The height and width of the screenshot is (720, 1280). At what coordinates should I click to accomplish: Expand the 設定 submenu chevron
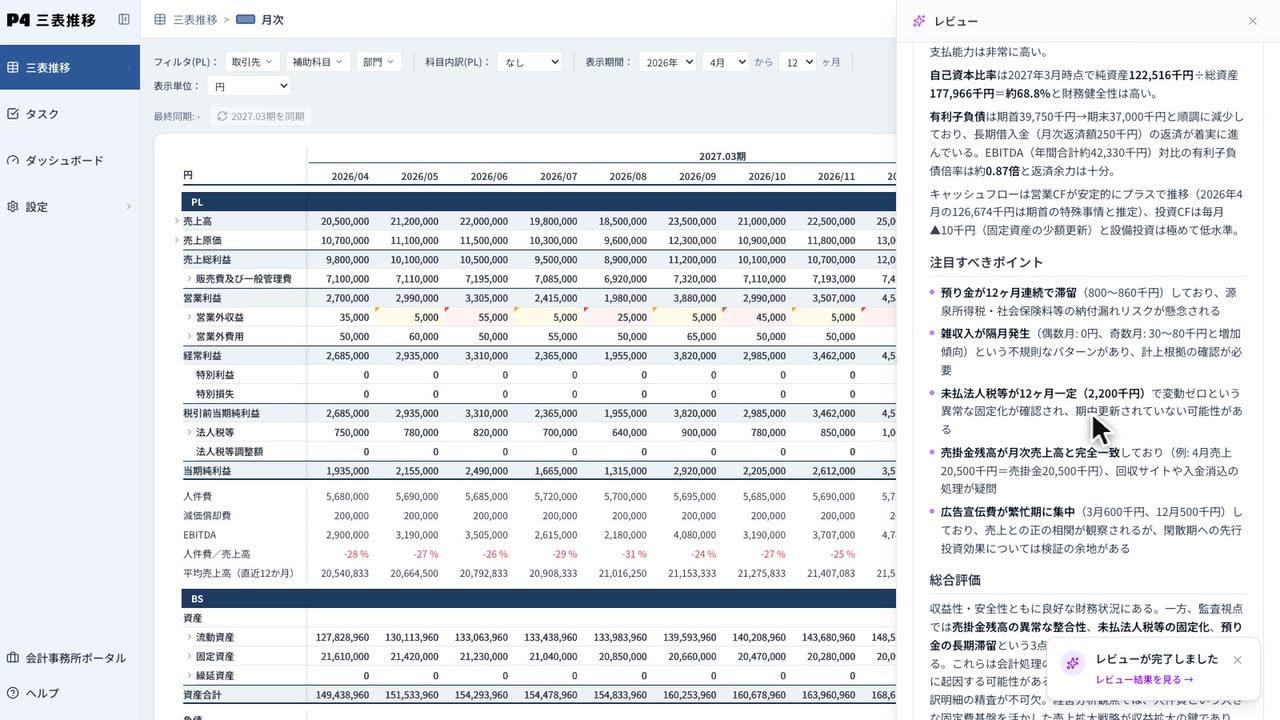(128, 207)
